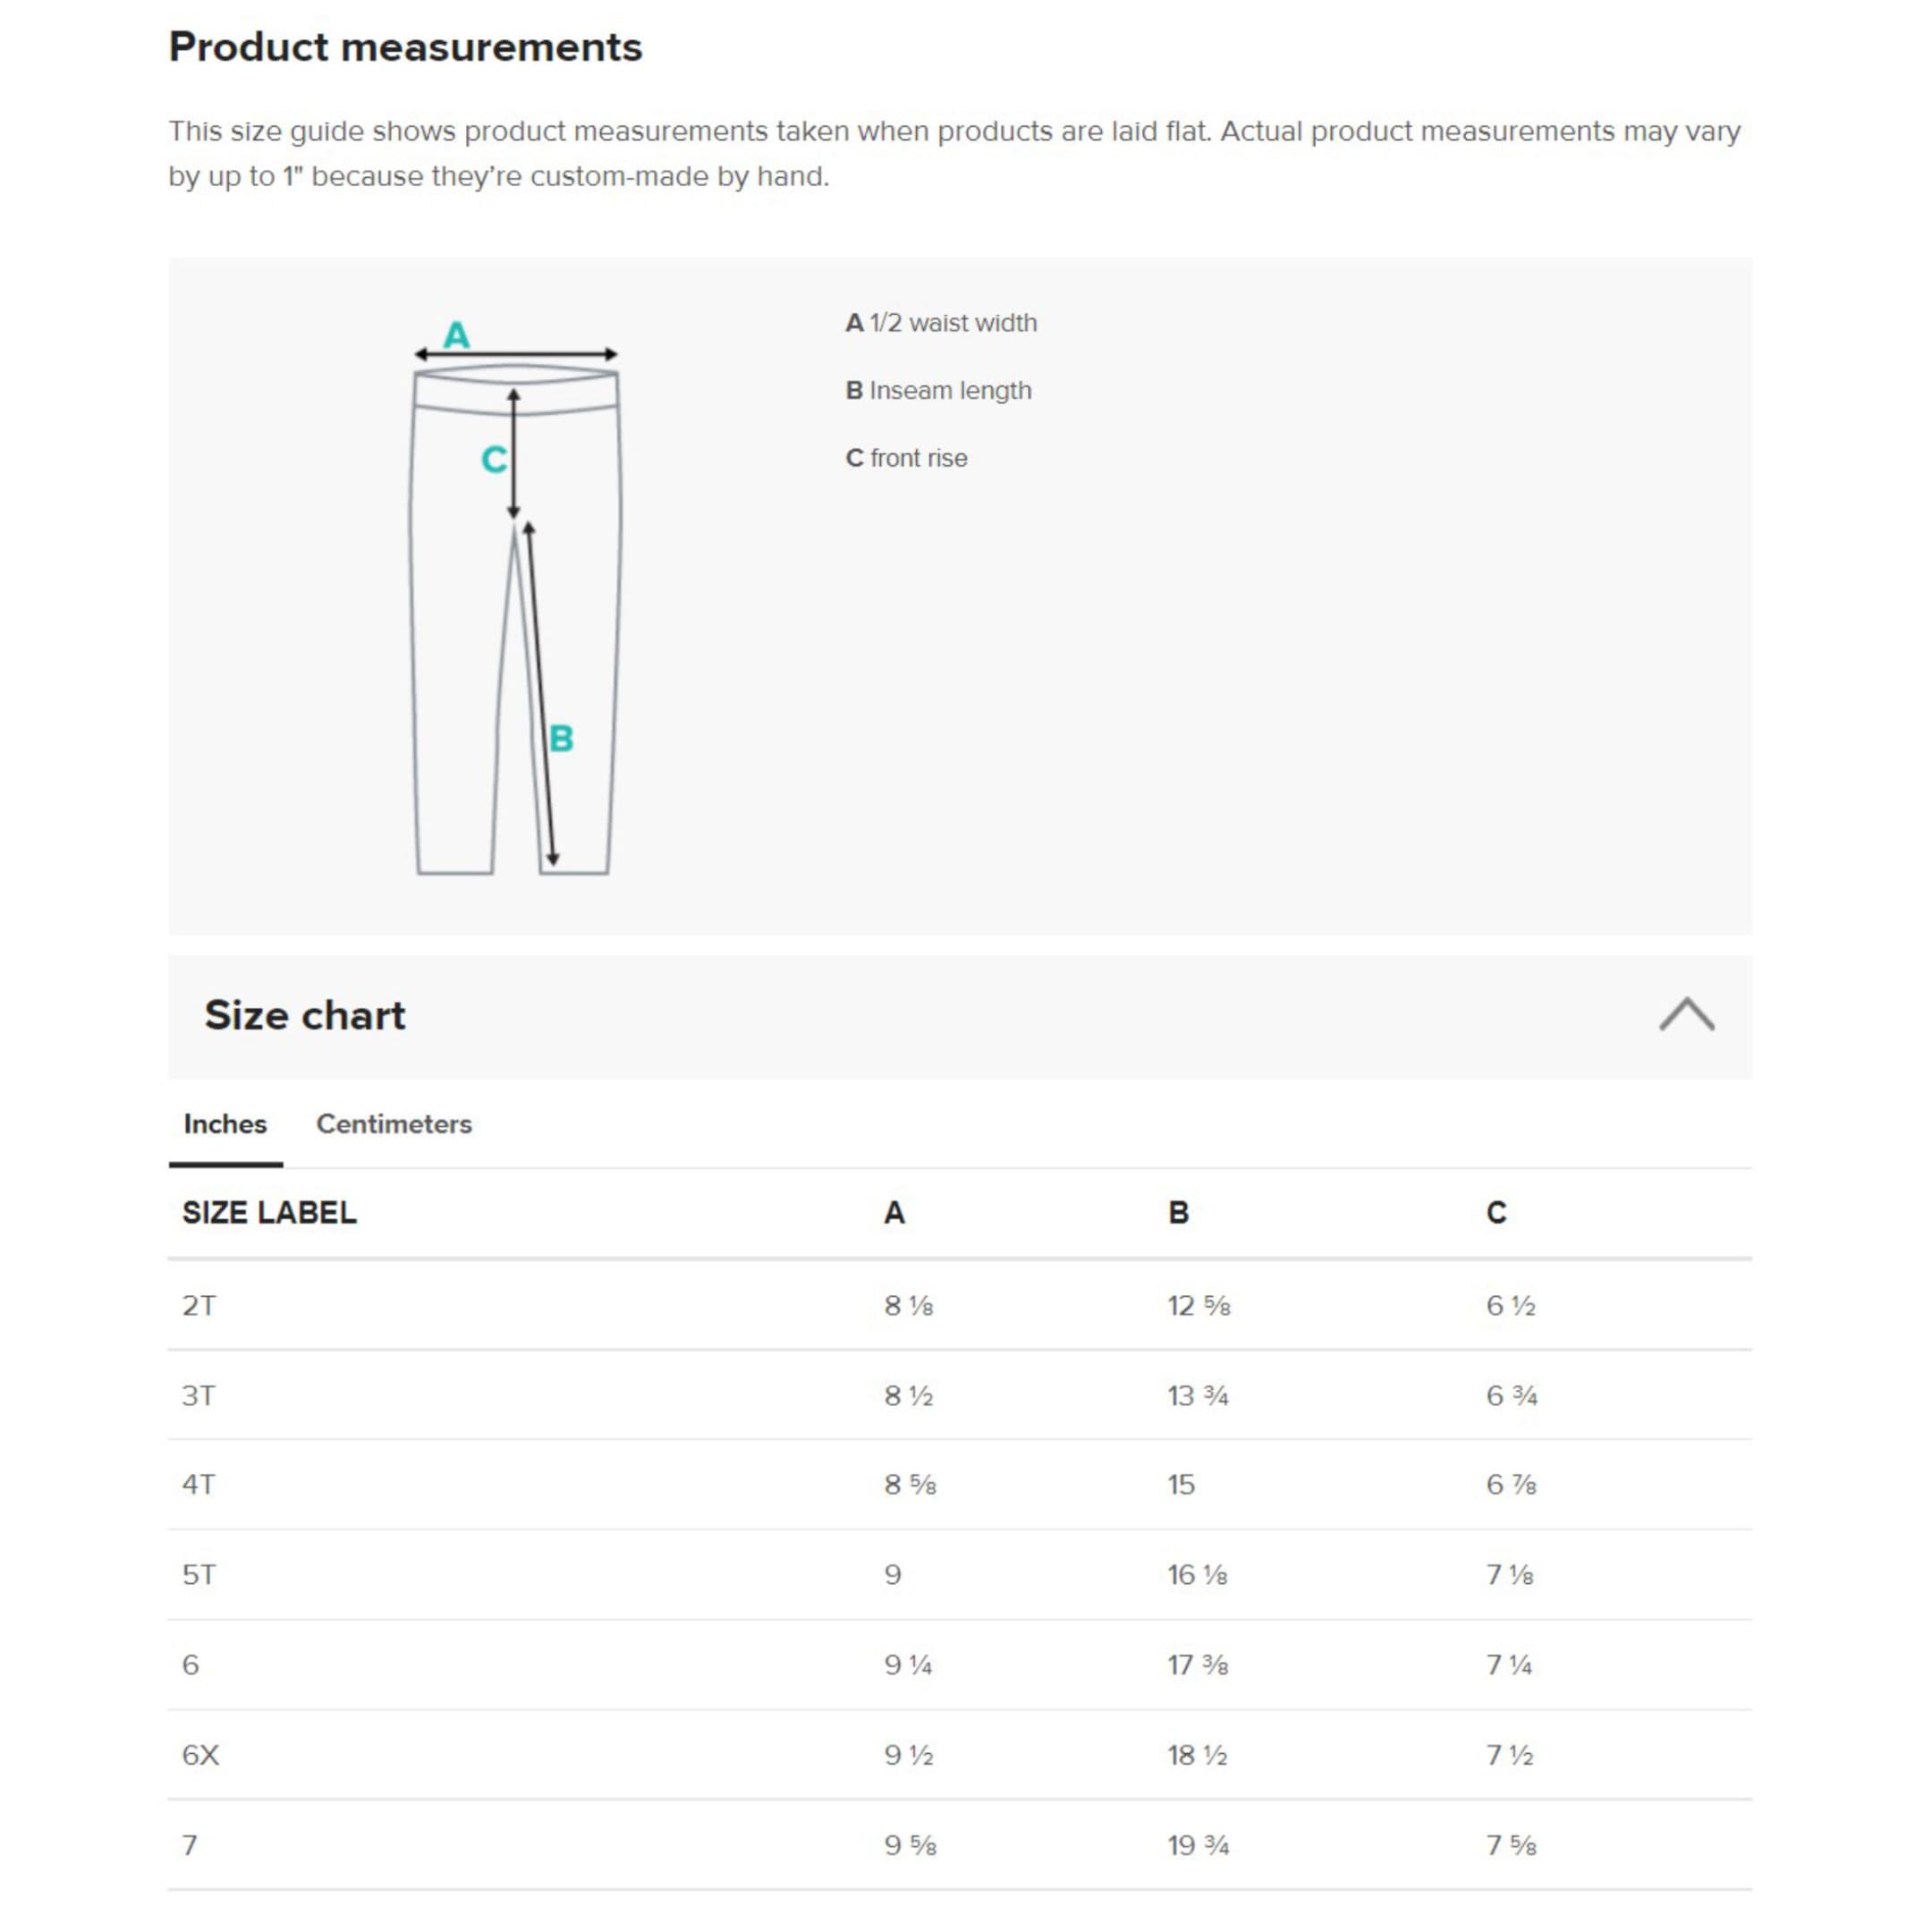Collapse the Size chart chevron arrow
Viewport: 1932px width, 1932px height.
(x=1686, y=1015)
